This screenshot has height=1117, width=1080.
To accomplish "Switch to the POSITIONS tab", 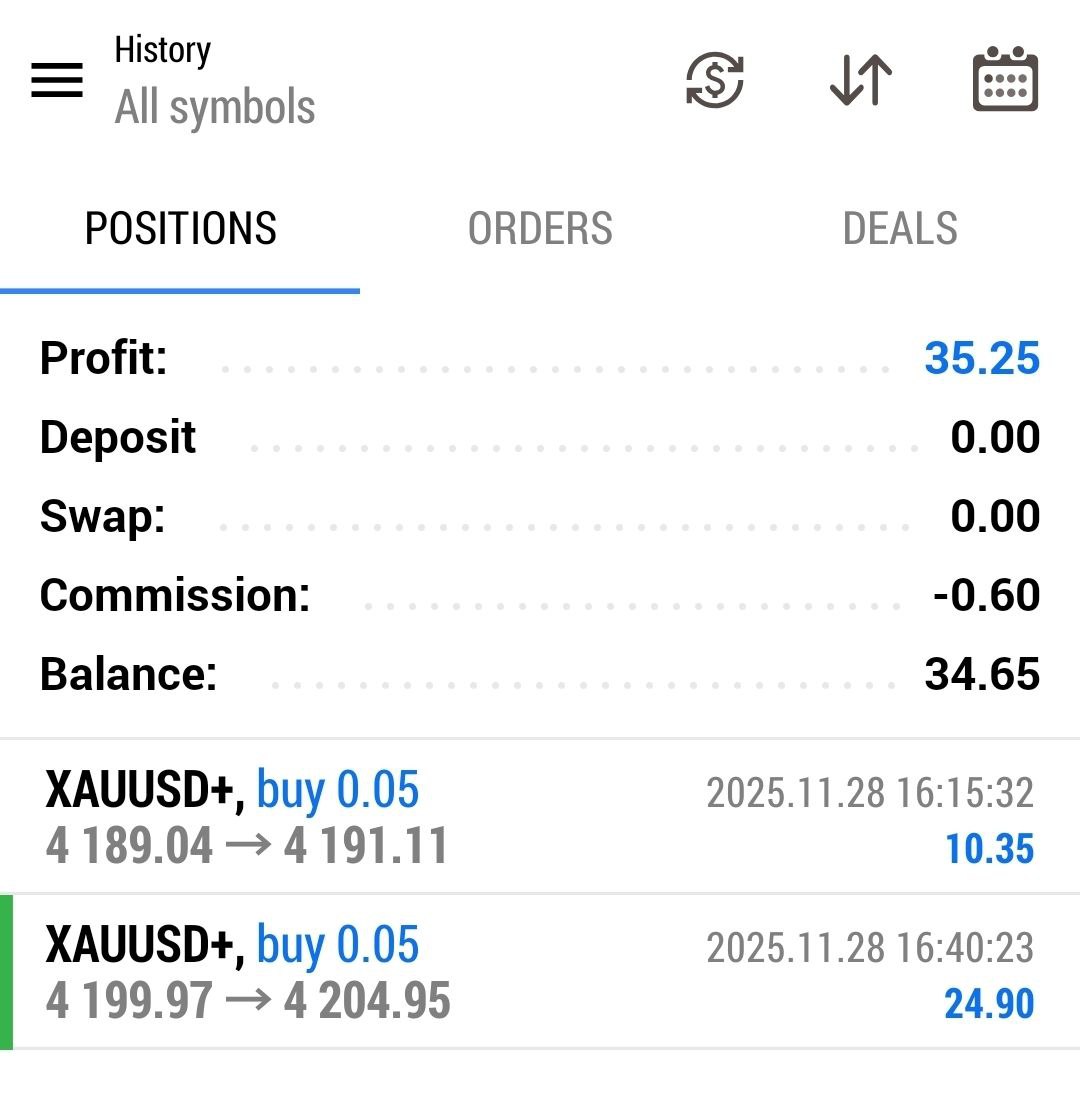I will 180,229.
